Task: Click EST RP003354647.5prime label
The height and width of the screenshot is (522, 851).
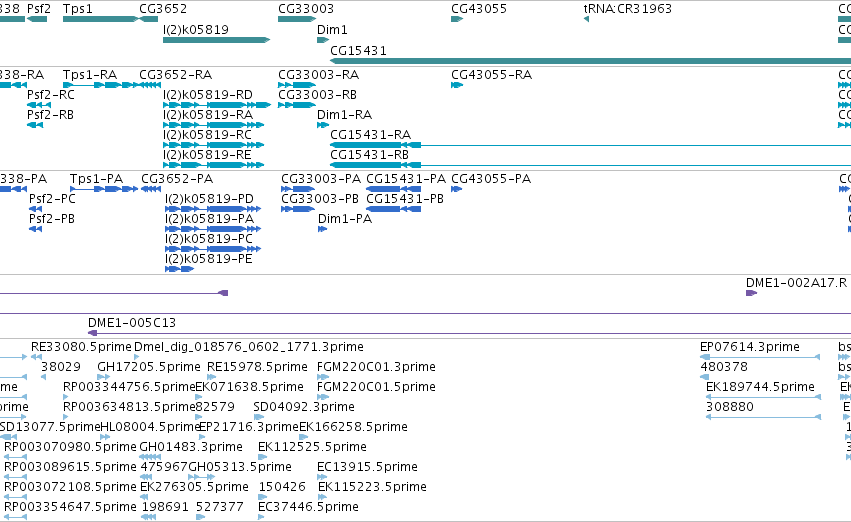Action: (x=70, y=507)
